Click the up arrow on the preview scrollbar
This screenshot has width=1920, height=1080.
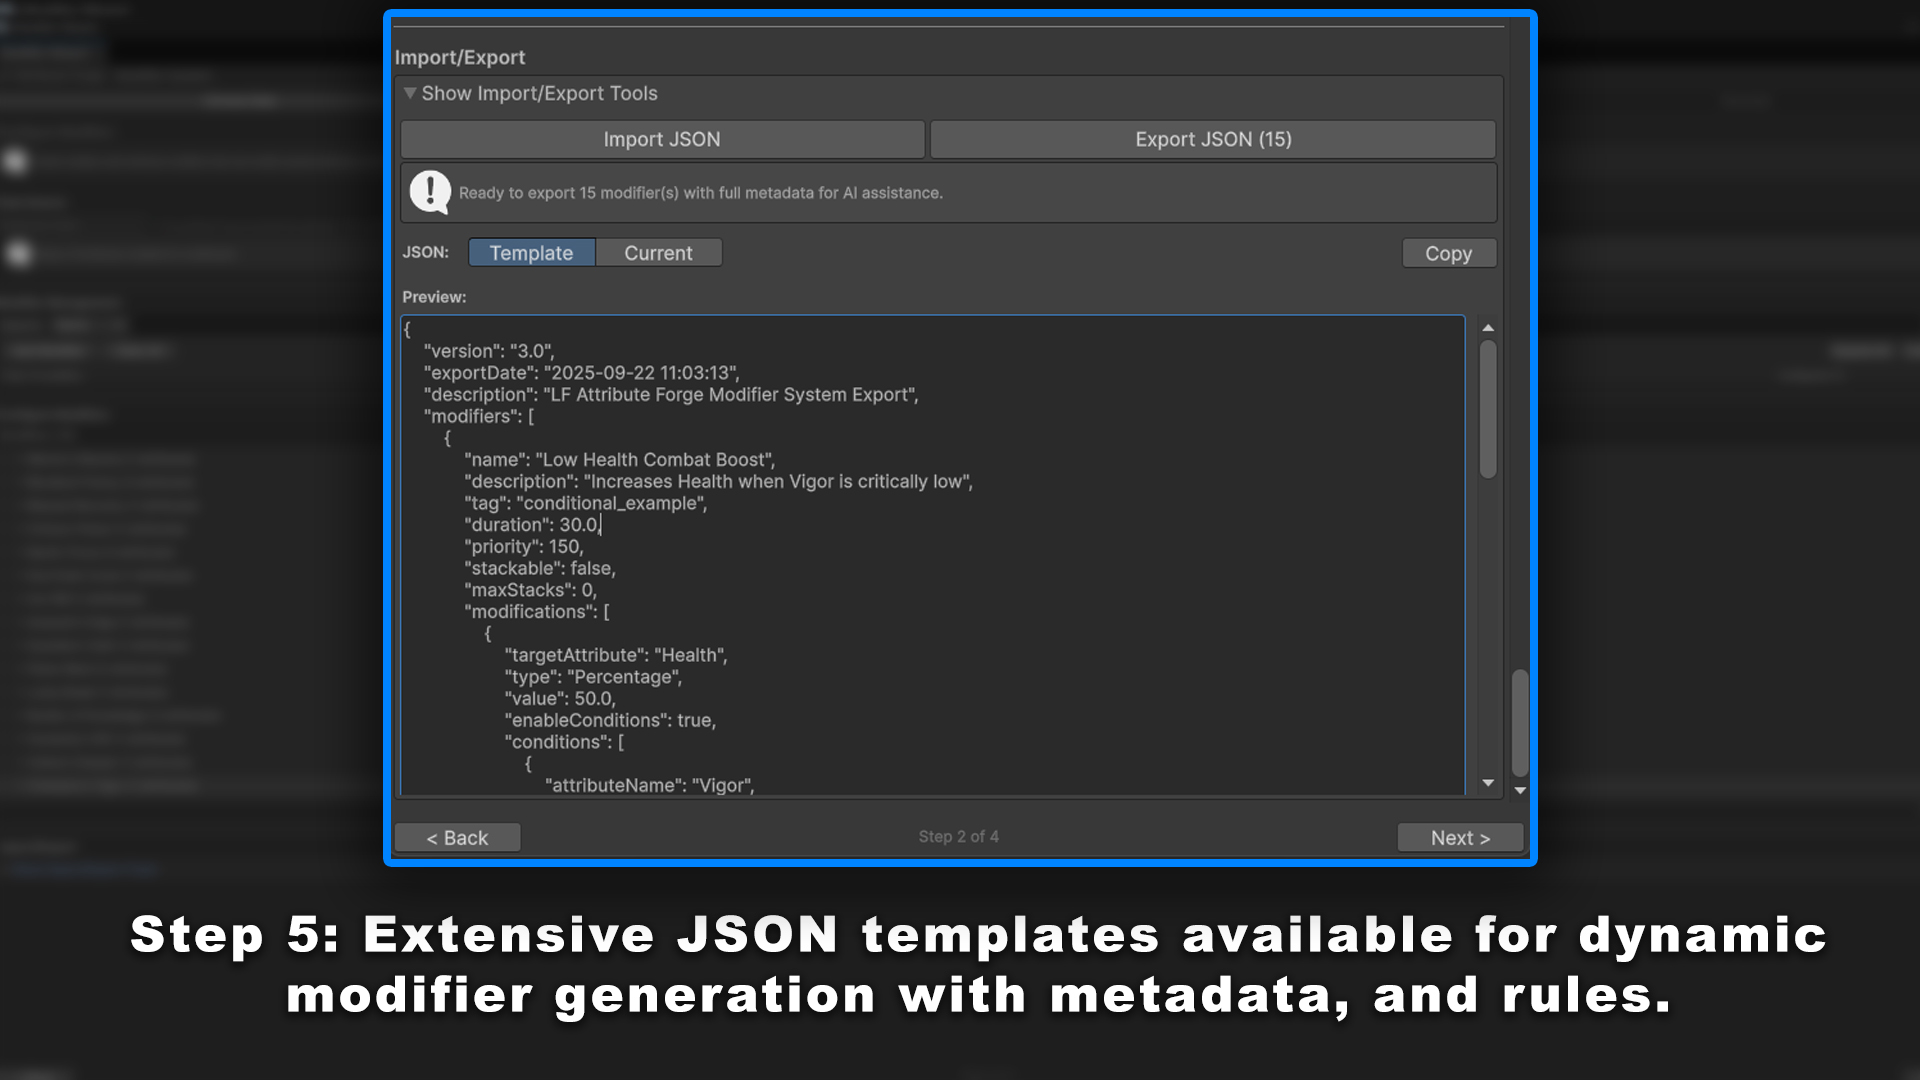pyautogui.click(x=1487, y=327)
